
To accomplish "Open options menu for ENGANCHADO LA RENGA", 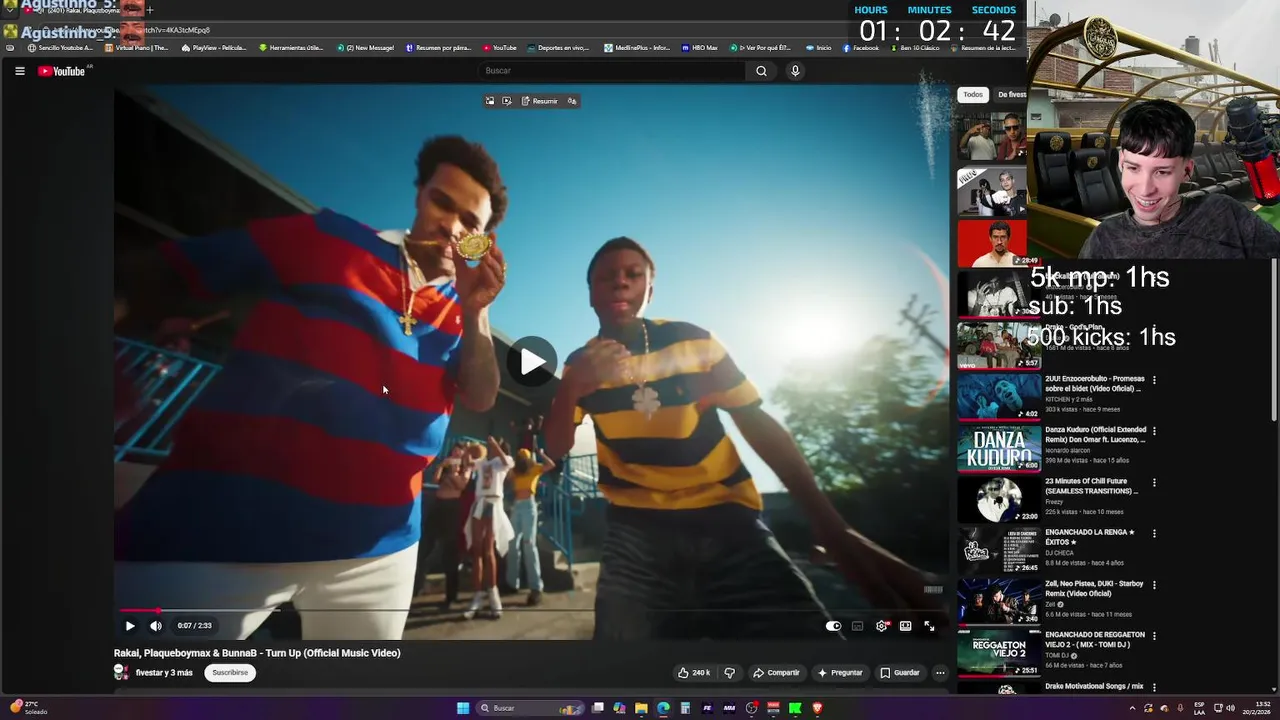I will 1154,533.
